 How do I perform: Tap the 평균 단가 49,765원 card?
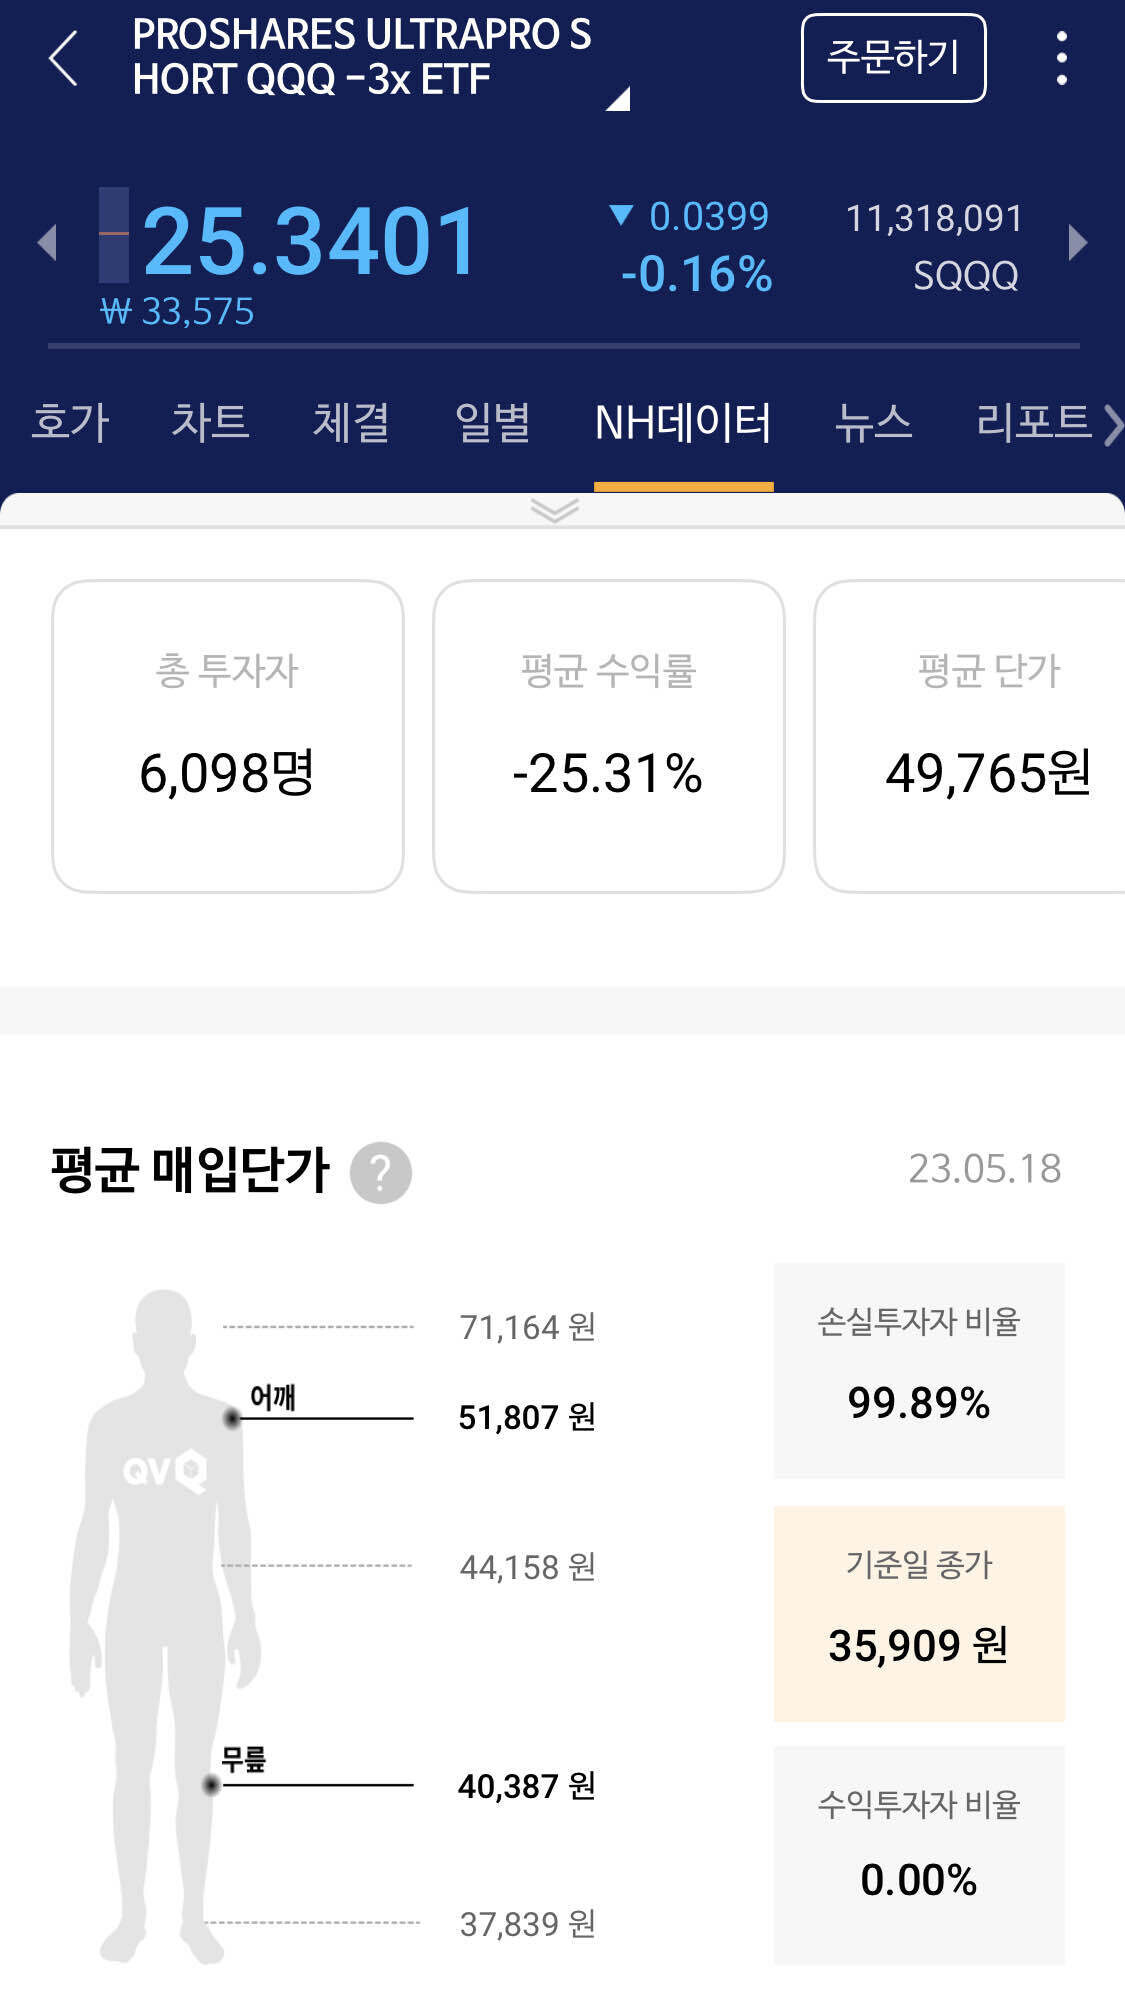[970, 736]
